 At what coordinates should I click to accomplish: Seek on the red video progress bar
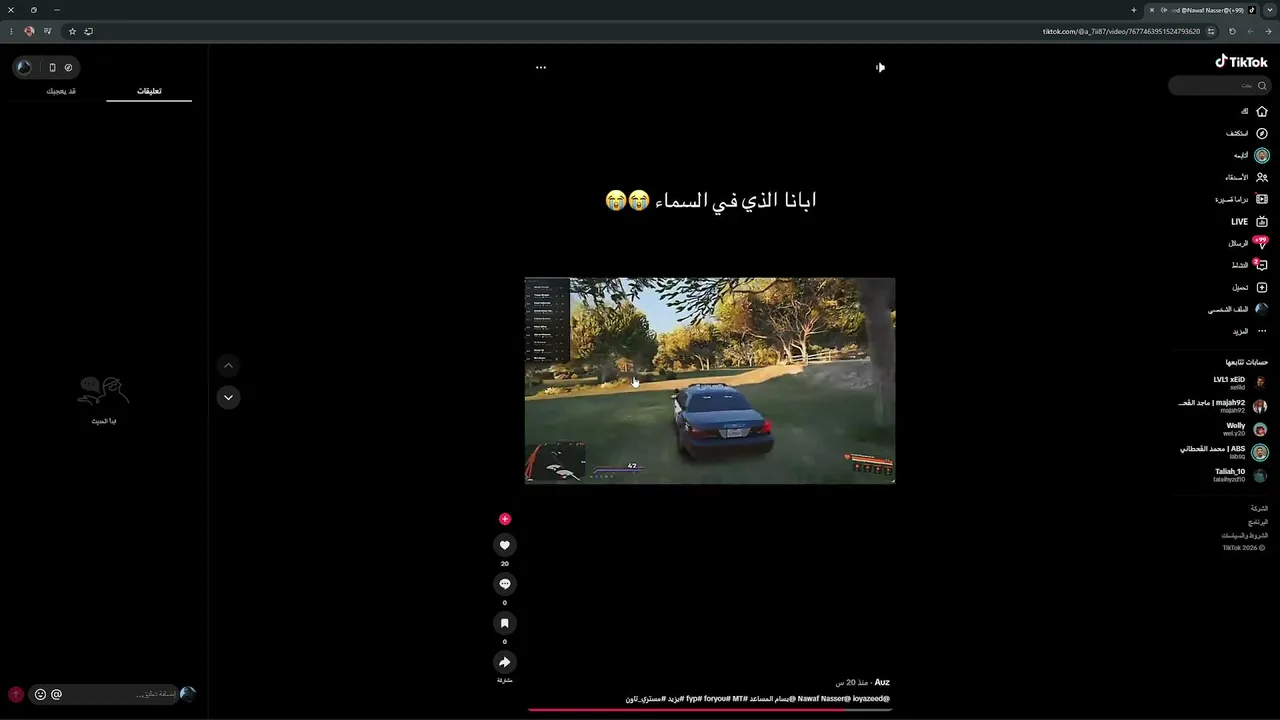tap(710, 710)
